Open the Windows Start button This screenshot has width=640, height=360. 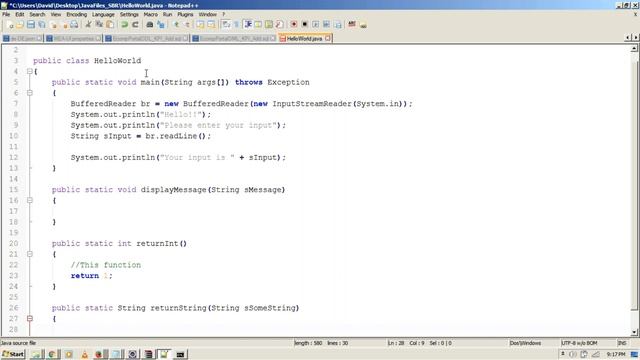(13, 354)
